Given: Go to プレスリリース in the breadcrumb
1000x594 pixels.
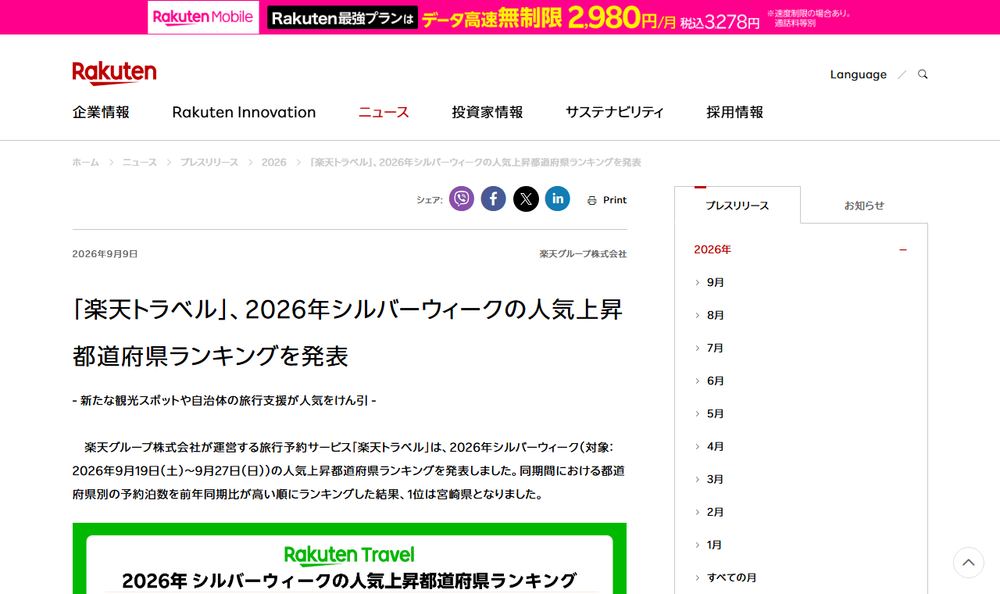Looking at the screenshot, I should click(209, 163).
